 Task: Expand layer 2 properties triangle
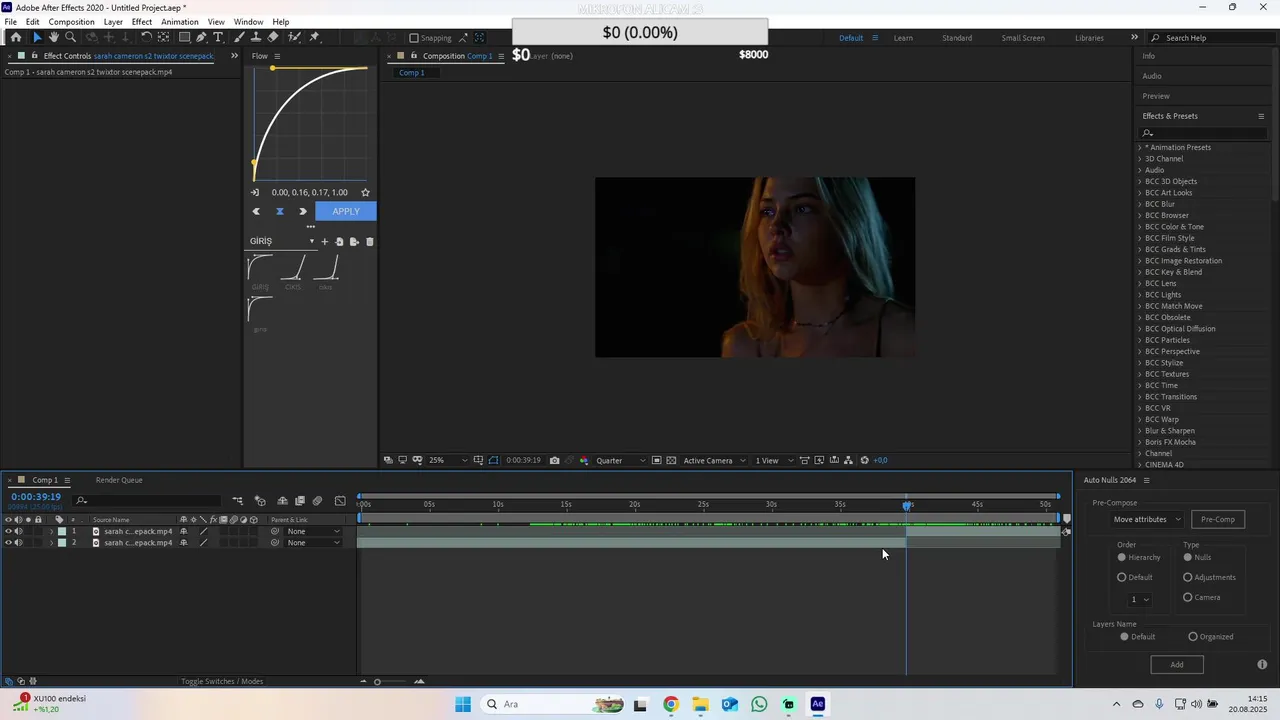[x=51, y=542]
